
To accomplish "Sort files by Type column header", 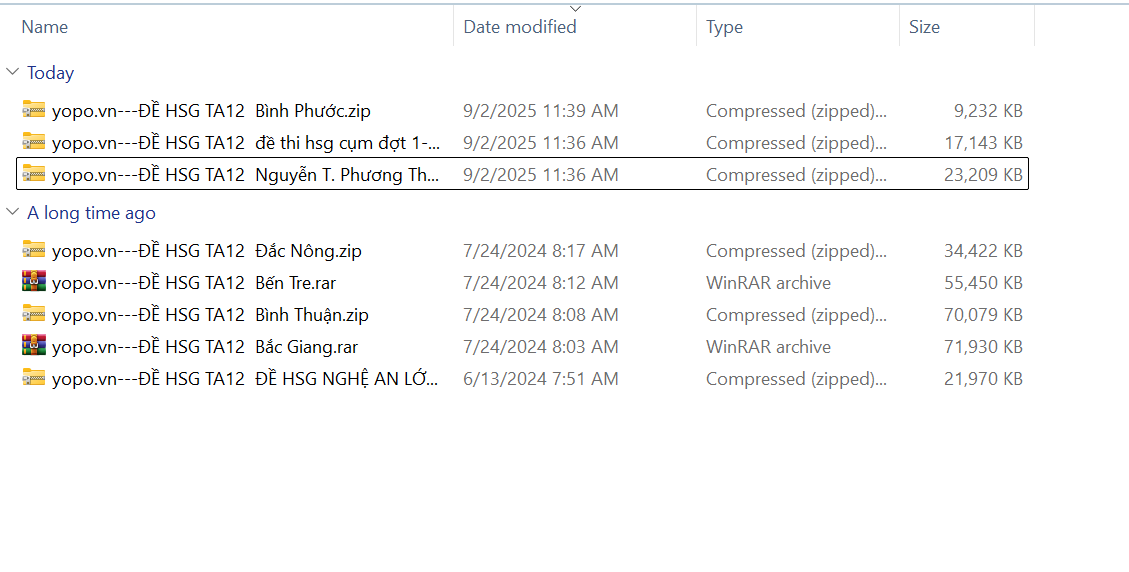I will 724,27.
